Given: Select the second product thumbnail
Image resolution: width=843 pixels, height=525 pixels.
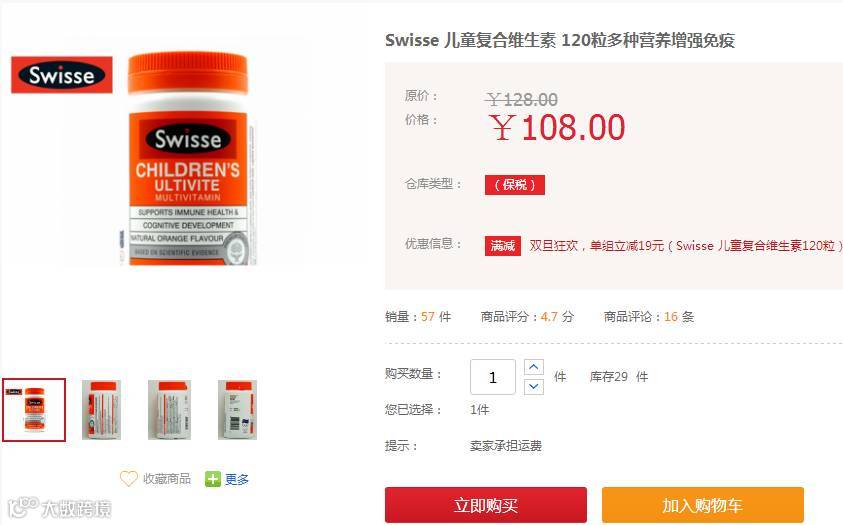Looking at the screenshot, I should pyautogui.click(x=102, y=410).
